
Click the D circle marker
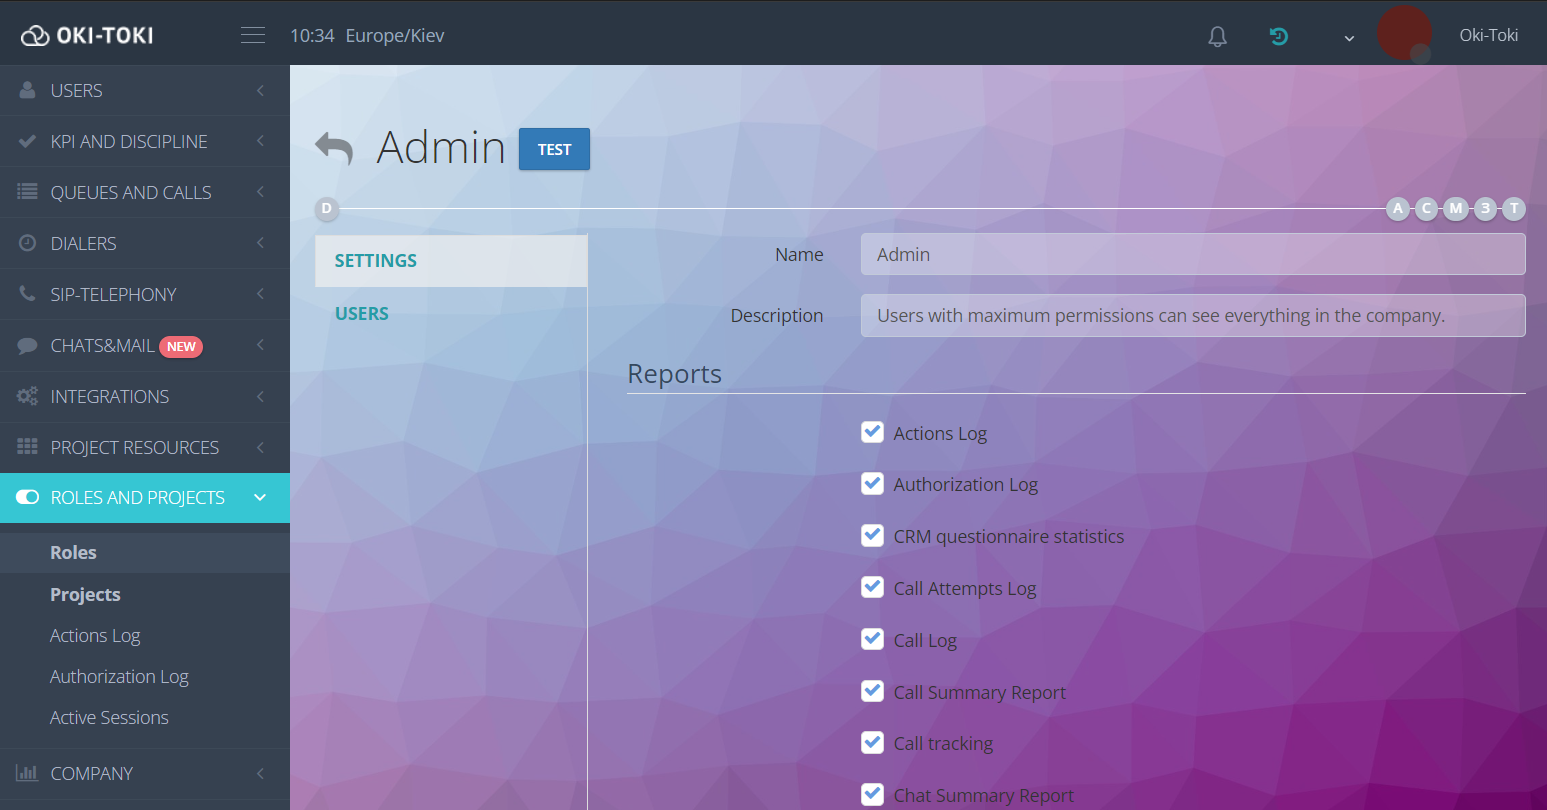tap(326, 209)
